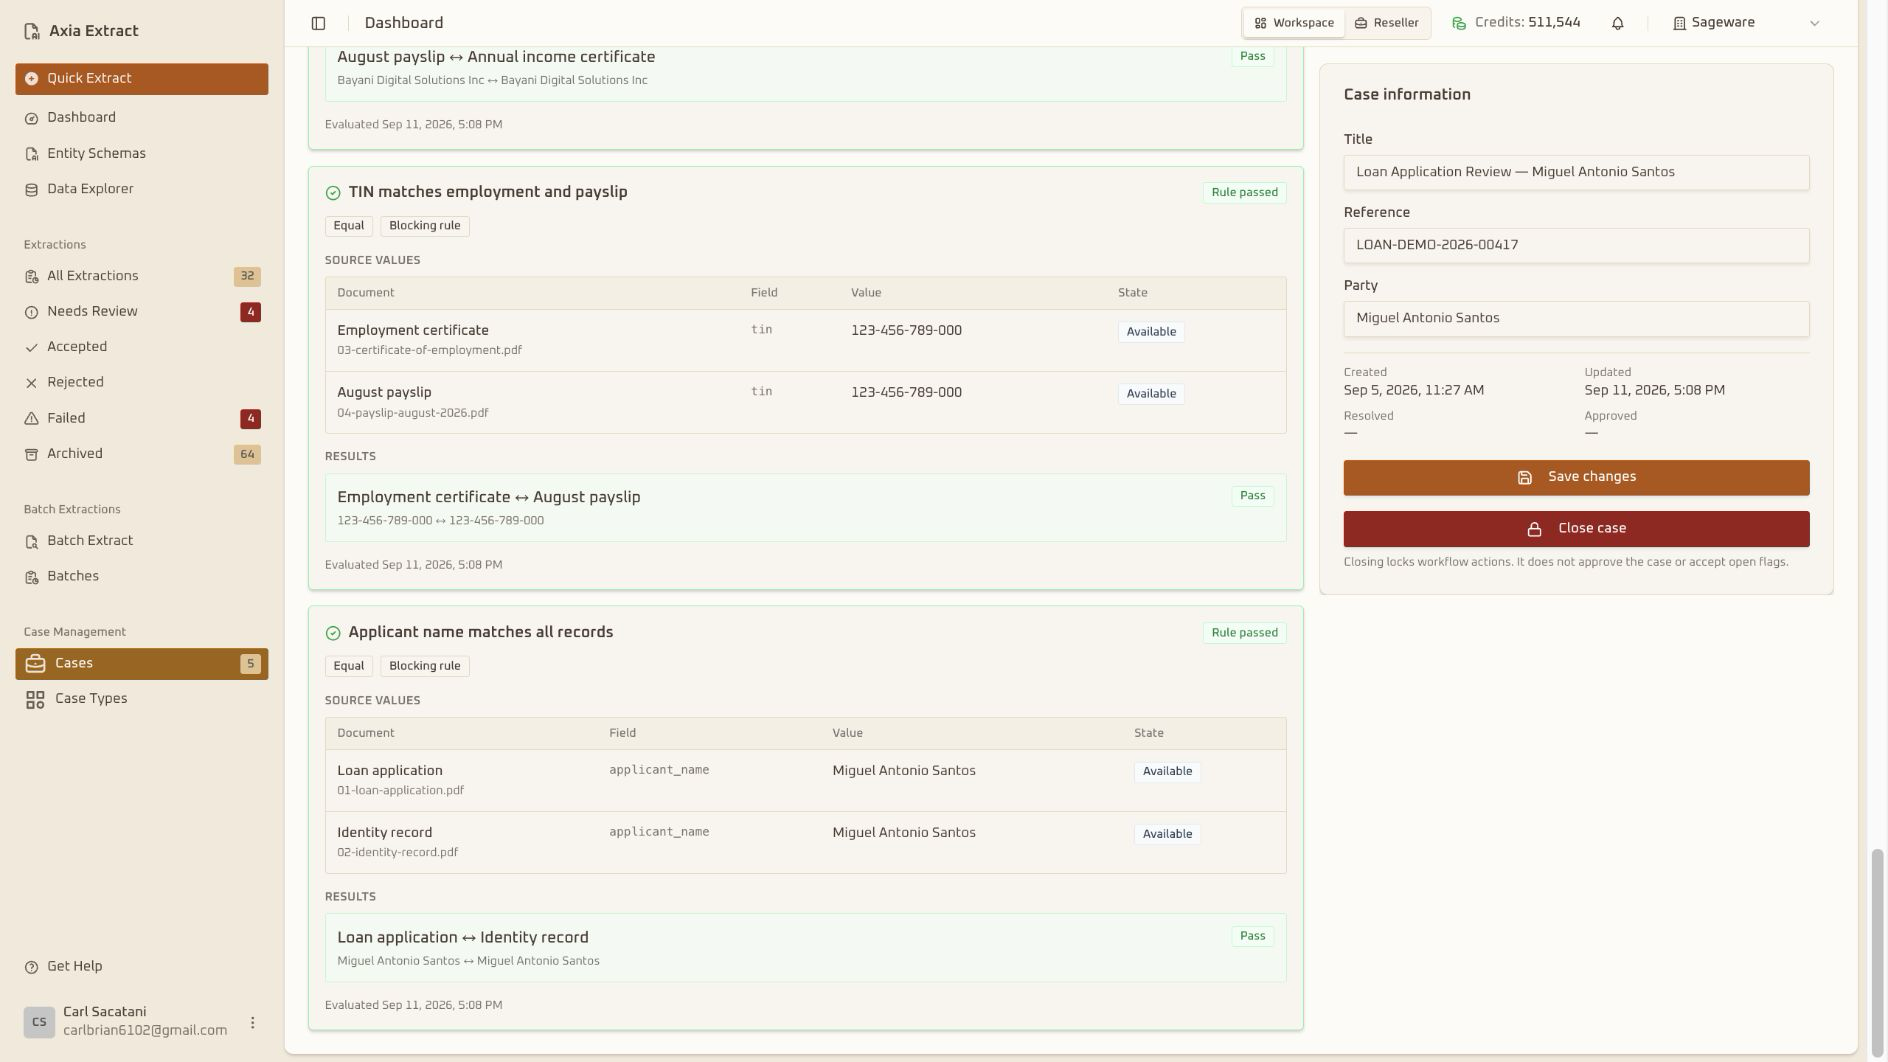1888x1062 pixels.
Task: Expand the Sageware organization dropdown
Action: 1746,23
